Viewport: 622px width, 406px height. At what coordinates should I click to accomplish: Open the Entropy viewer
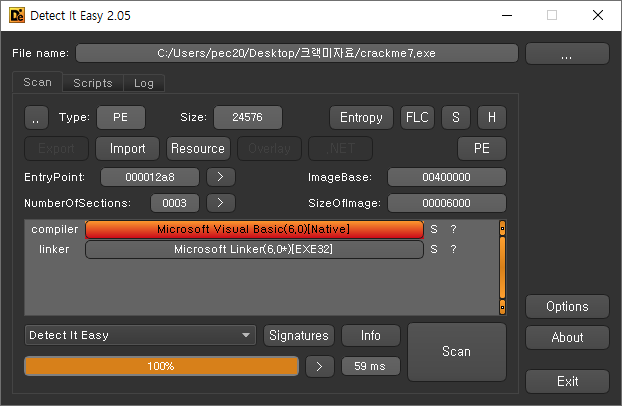tap(361, 117)
